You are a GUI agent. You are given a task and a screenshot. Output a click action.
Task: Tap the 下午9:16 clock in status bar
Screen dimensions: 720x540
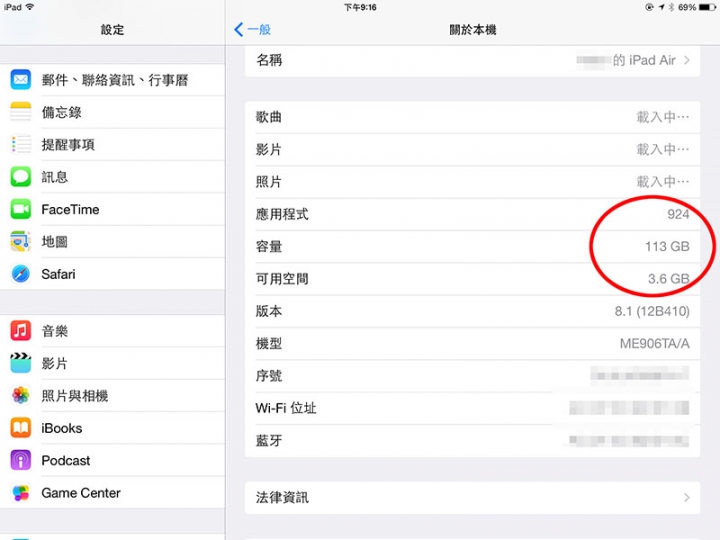pyautogui.click(x=360, y=7)
